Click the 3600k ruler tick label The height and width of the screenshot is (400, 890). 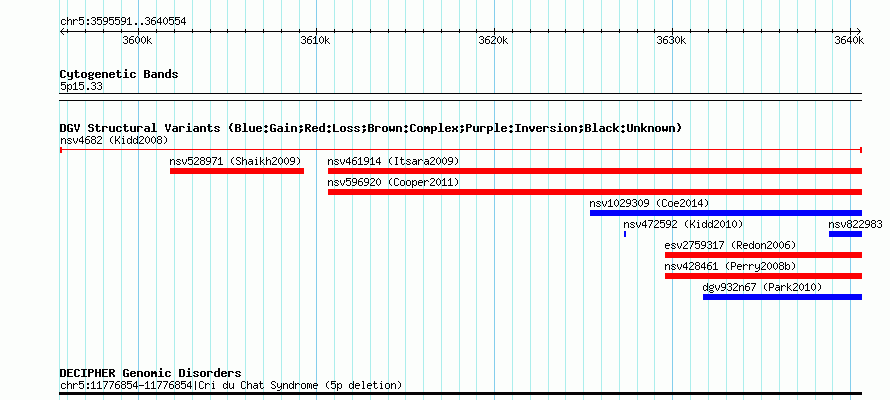137,41
